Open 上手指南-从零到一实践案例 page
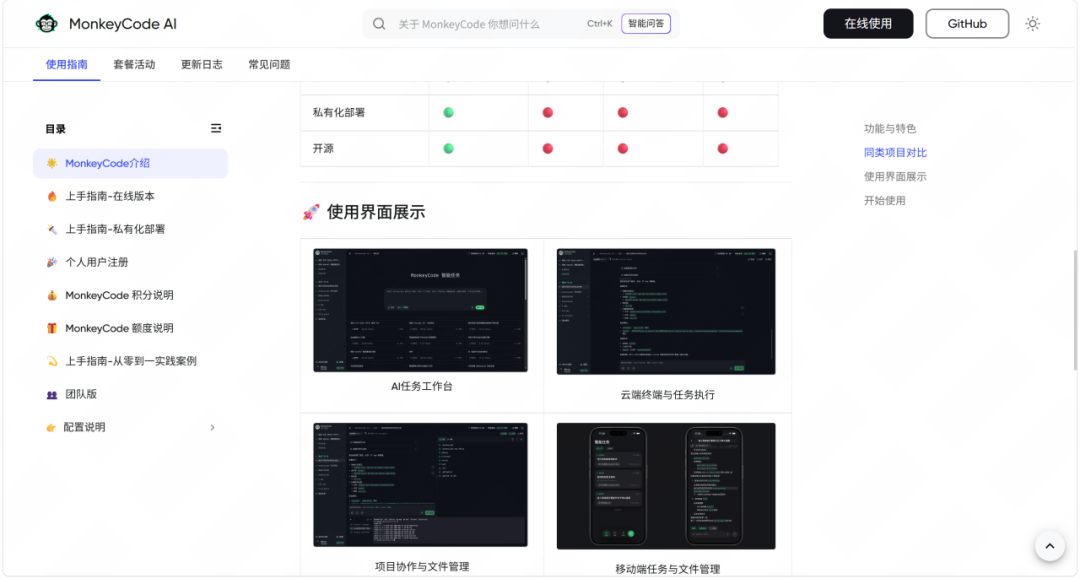 (130, 361)
